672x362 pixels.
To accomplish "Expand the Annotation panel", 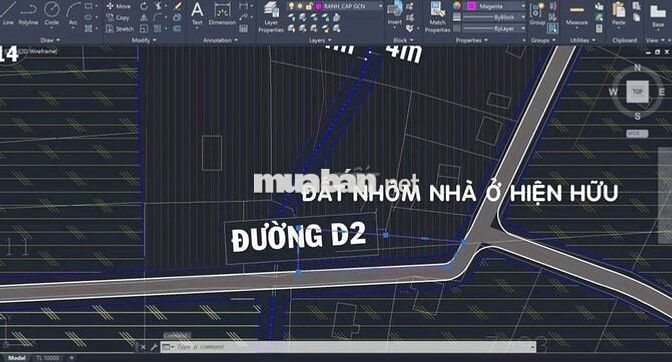I will pos(220,40).
